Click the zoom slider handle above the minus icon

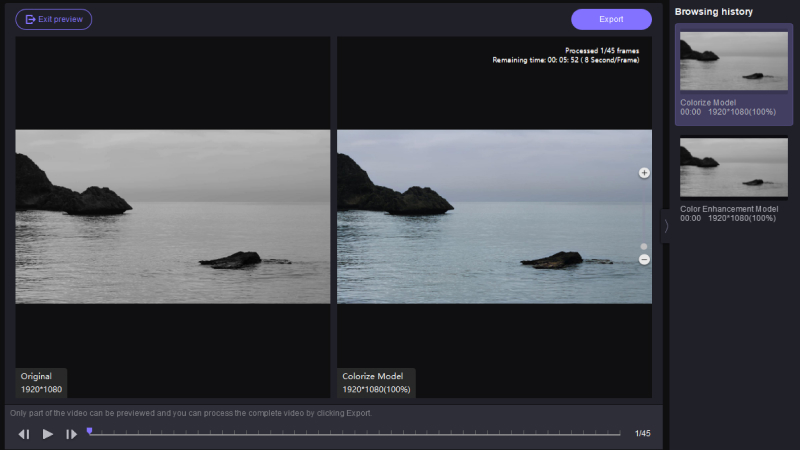(x=644, y=246)
